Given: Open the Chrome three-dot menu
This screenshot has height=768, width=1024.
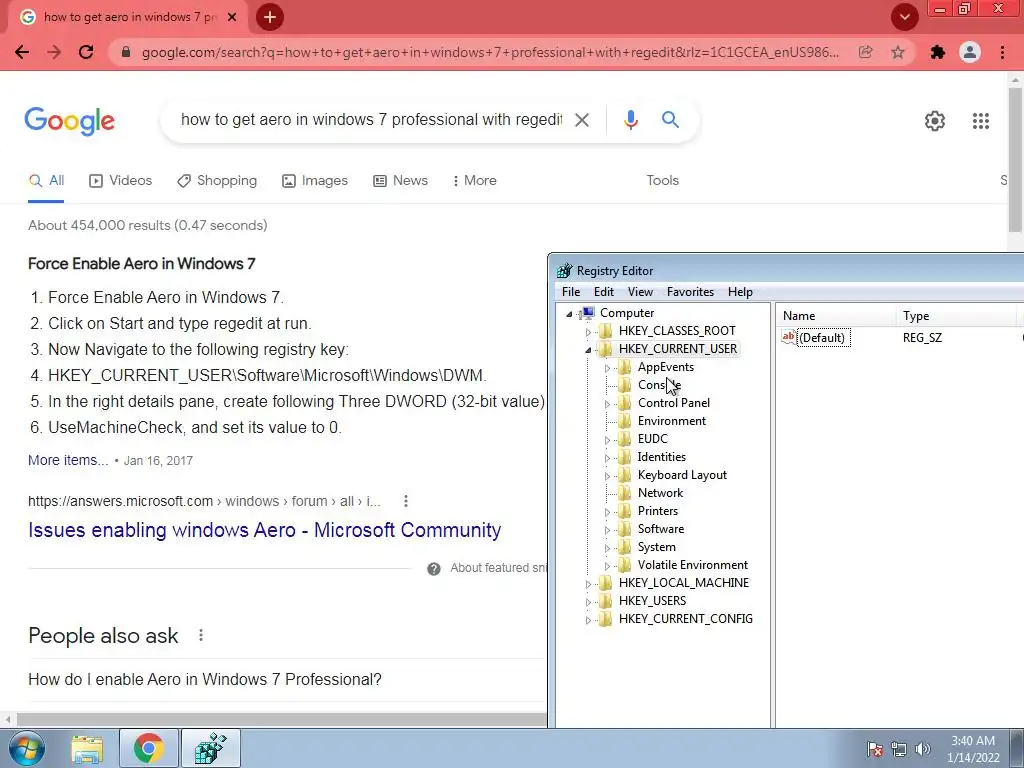Looking at the screenshot, I should pos(1002,52).
